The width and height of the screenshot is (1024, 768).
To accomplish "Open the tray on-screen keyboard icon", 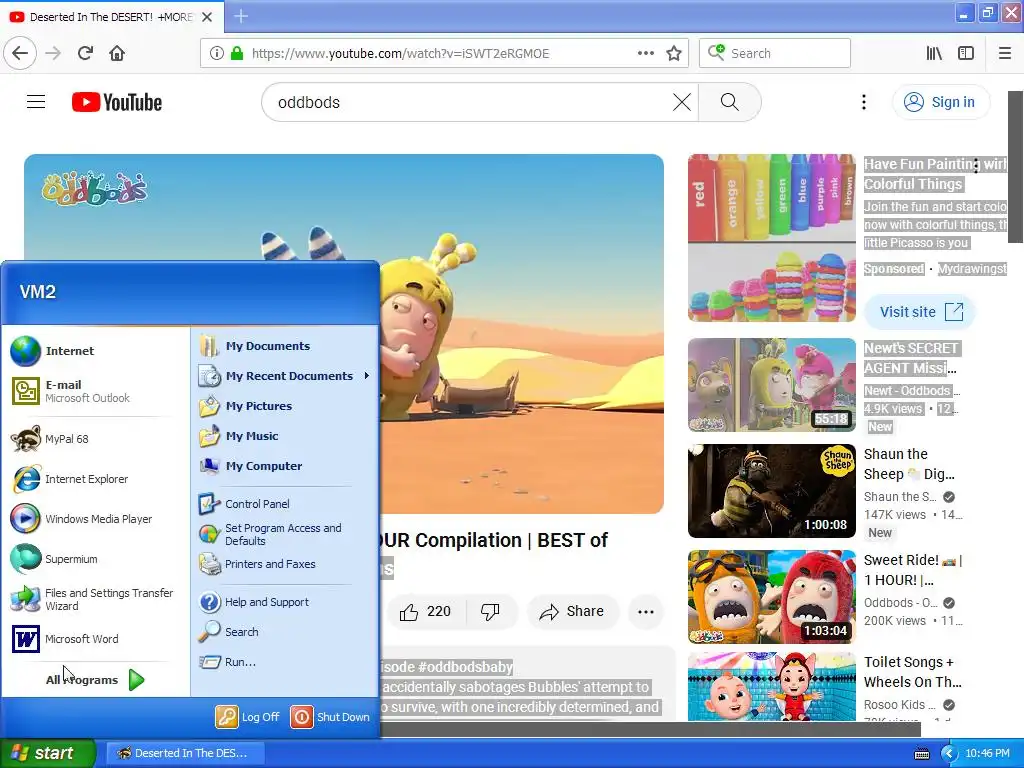I will click(x=921, y=754).
